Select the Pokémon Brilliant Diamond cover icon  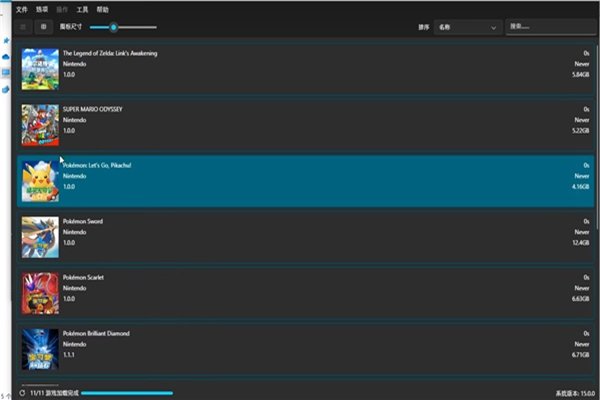click(x=40, y=350)
